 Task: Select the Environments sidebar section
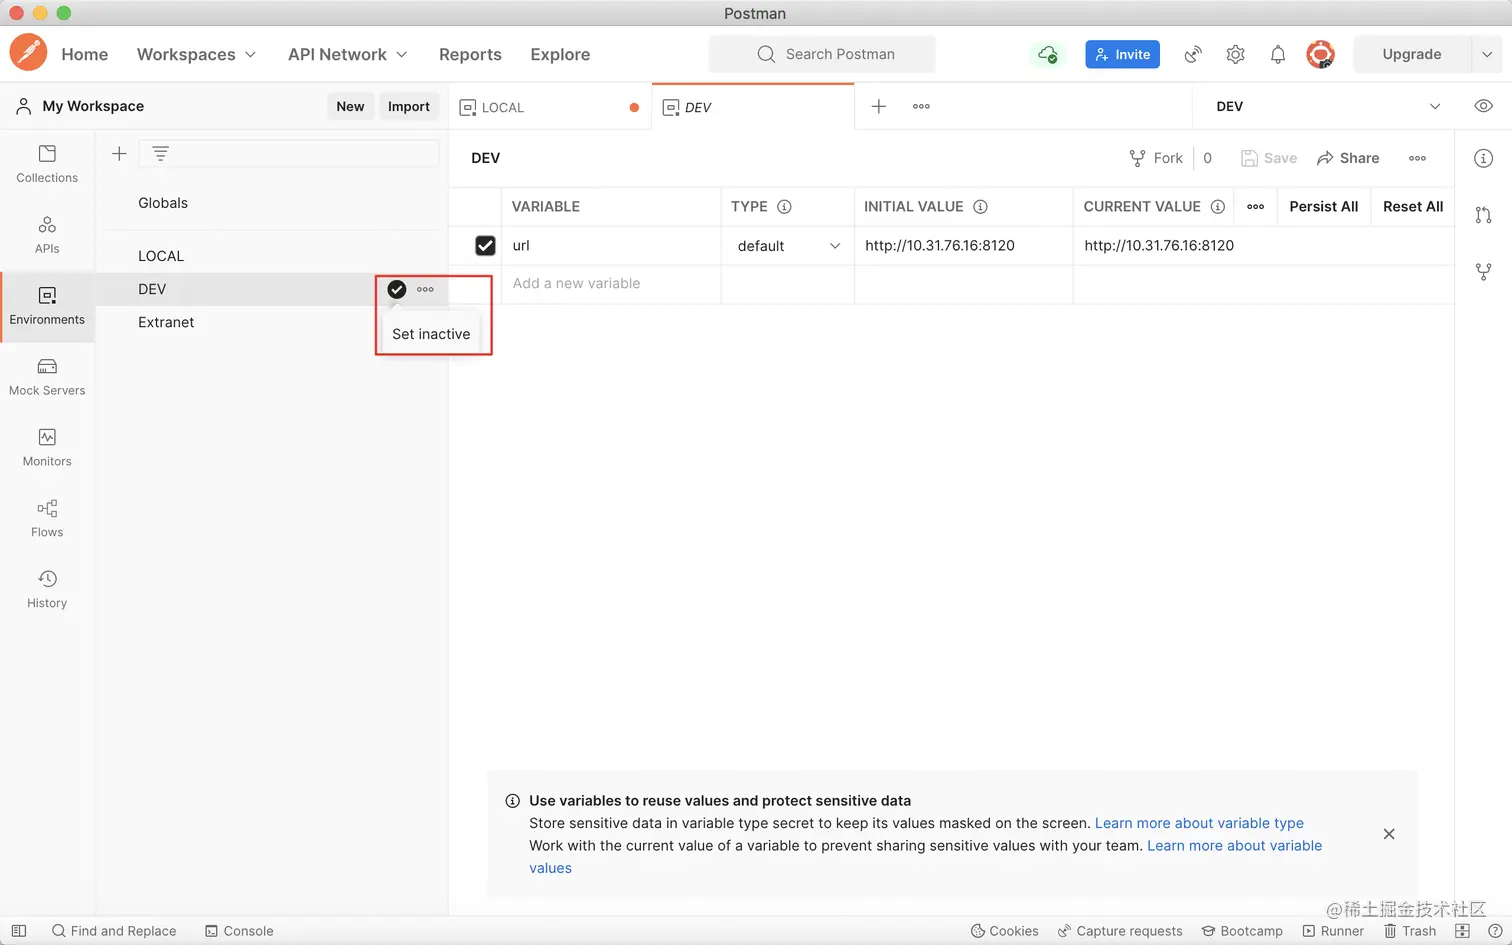pyautogui.click(x=47, y=306)
